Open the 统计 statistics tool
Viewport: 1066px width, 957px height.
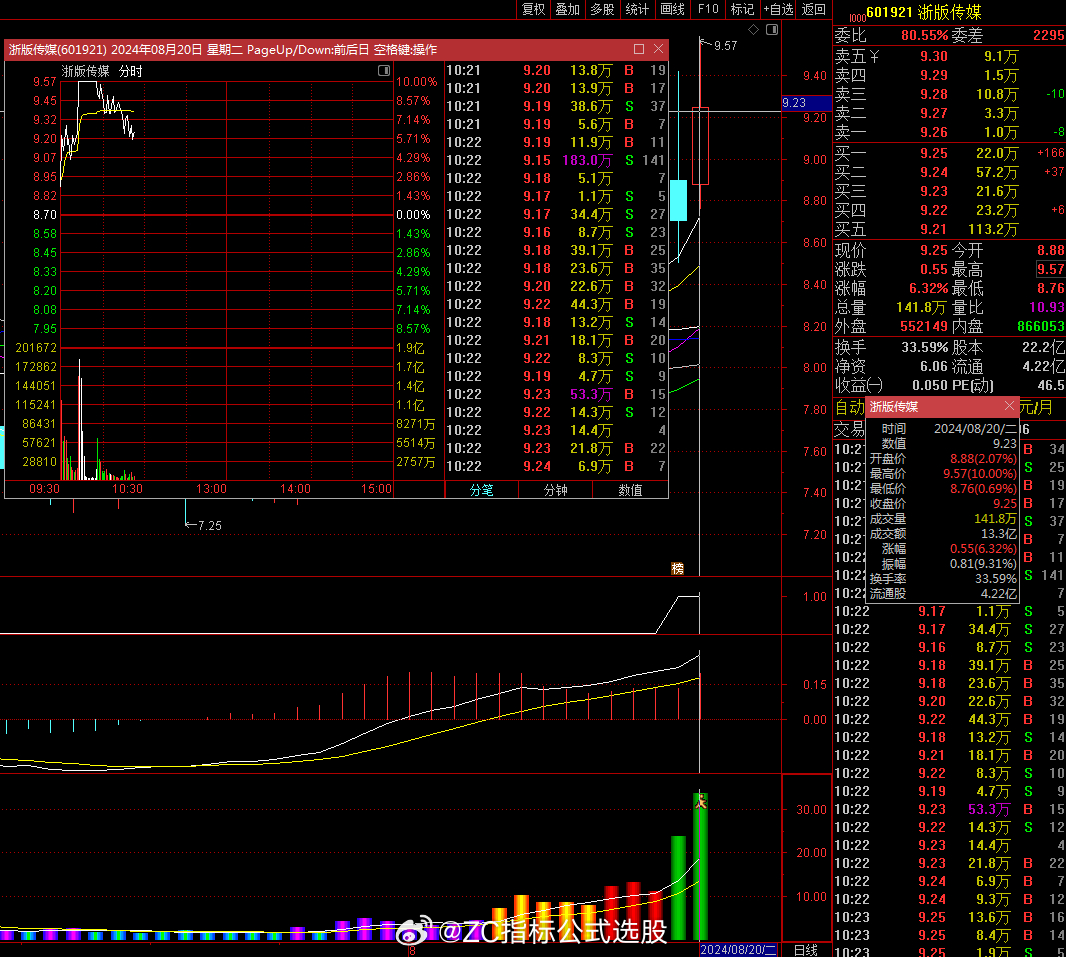(637, 9)
